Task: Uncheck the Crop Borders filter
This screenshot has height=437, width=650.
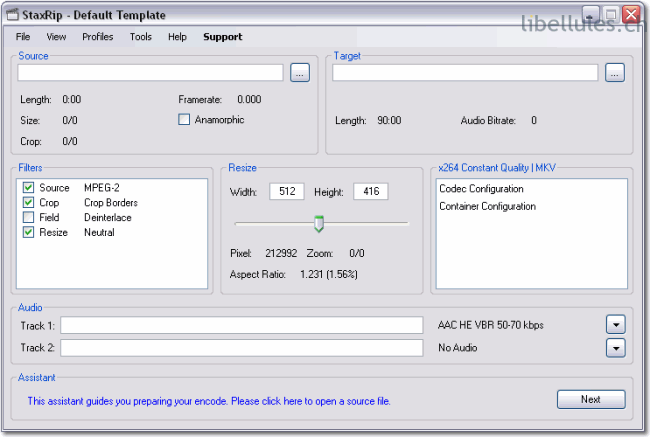Action: coord(28,202)
